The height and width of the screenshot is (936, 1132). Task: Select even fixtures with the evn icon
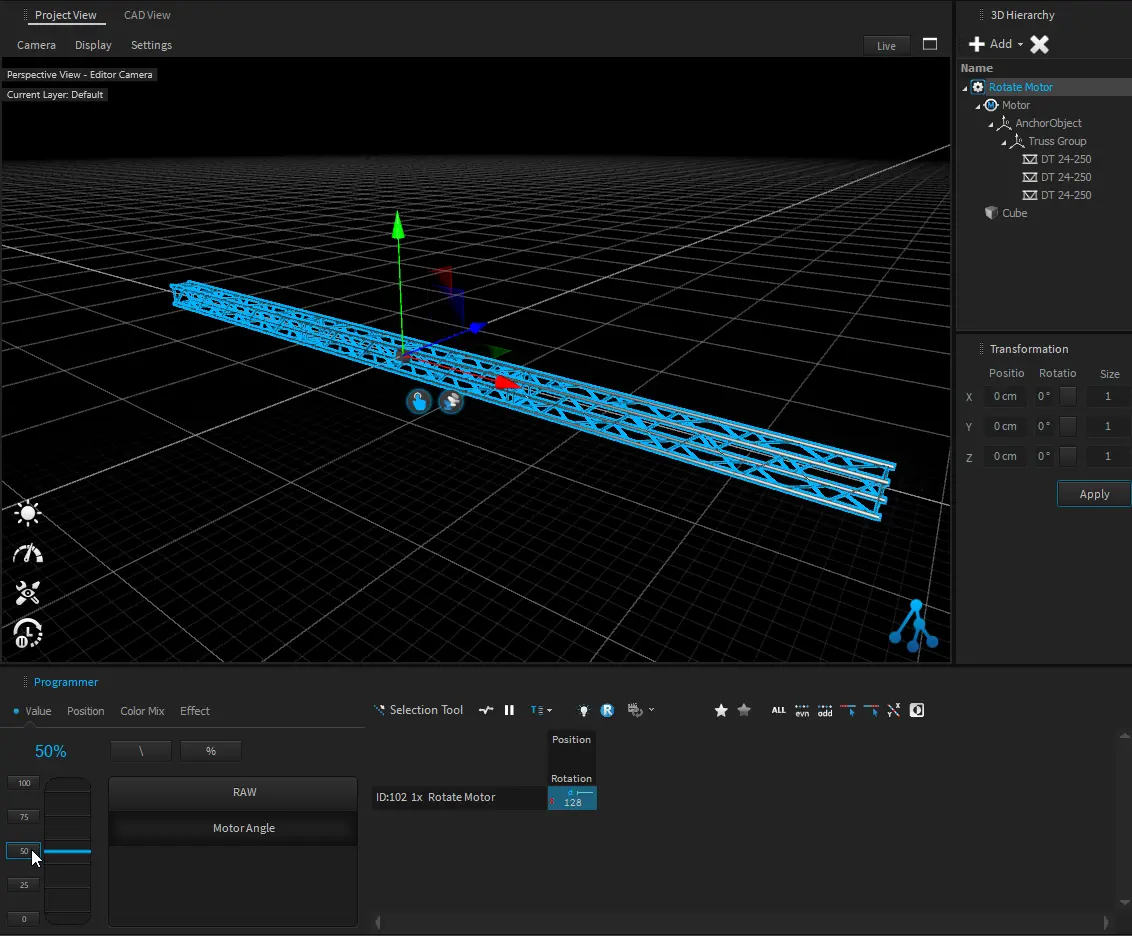[x=802, y=710]
